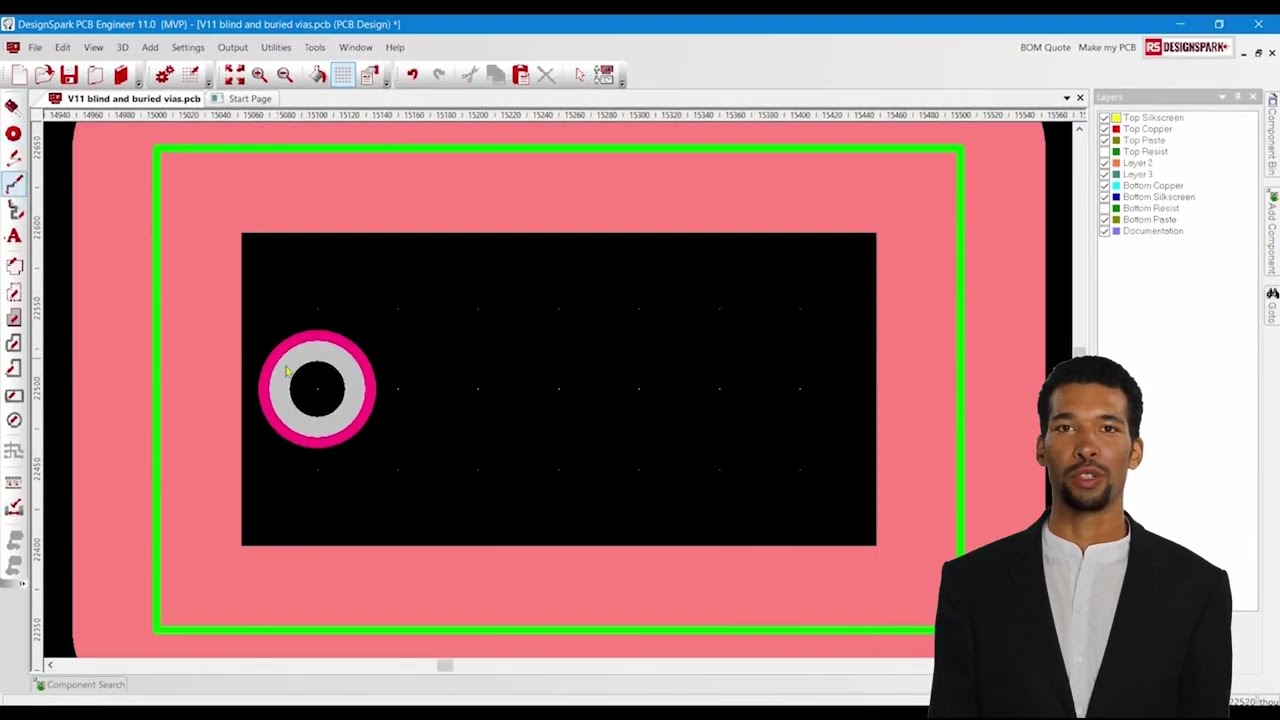1280x720 pixels.
Task: Click the Paste clipboard icon
Action: point(520,75)
